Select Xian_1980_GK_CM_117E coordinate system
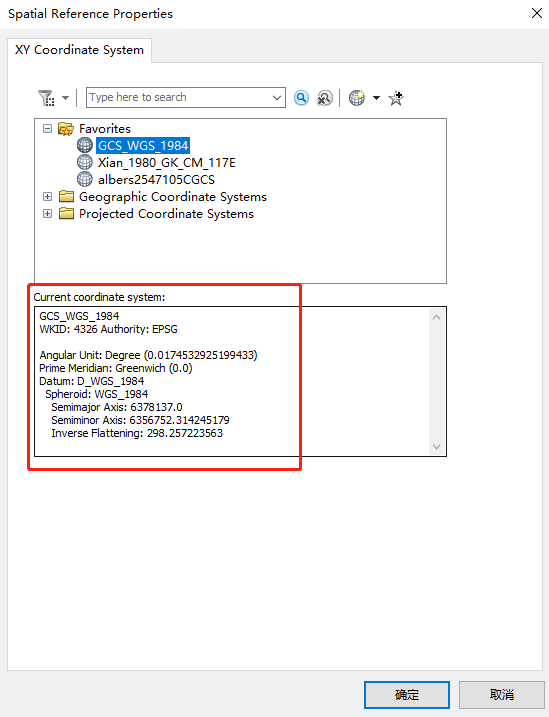This screenshot has height=717, width=549. (x=166, y=163)
